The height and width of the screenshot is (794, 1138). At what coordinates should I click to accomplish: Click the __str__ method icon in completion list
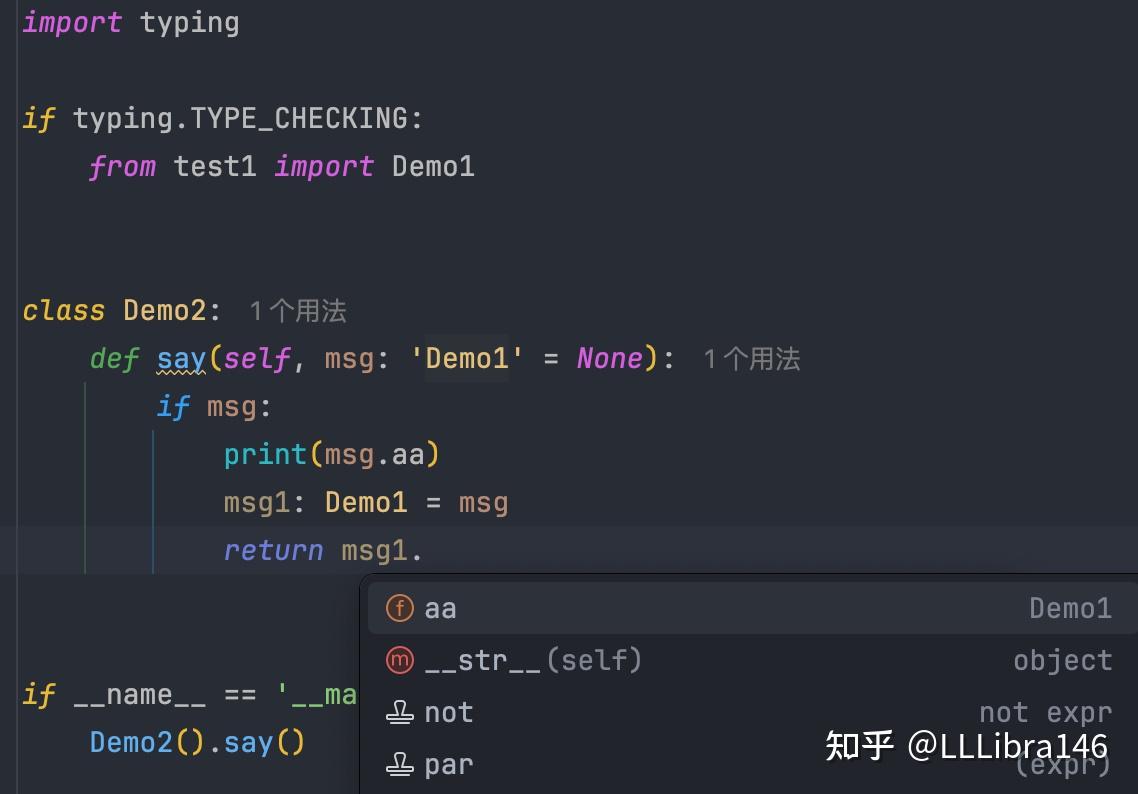(399, 660)
